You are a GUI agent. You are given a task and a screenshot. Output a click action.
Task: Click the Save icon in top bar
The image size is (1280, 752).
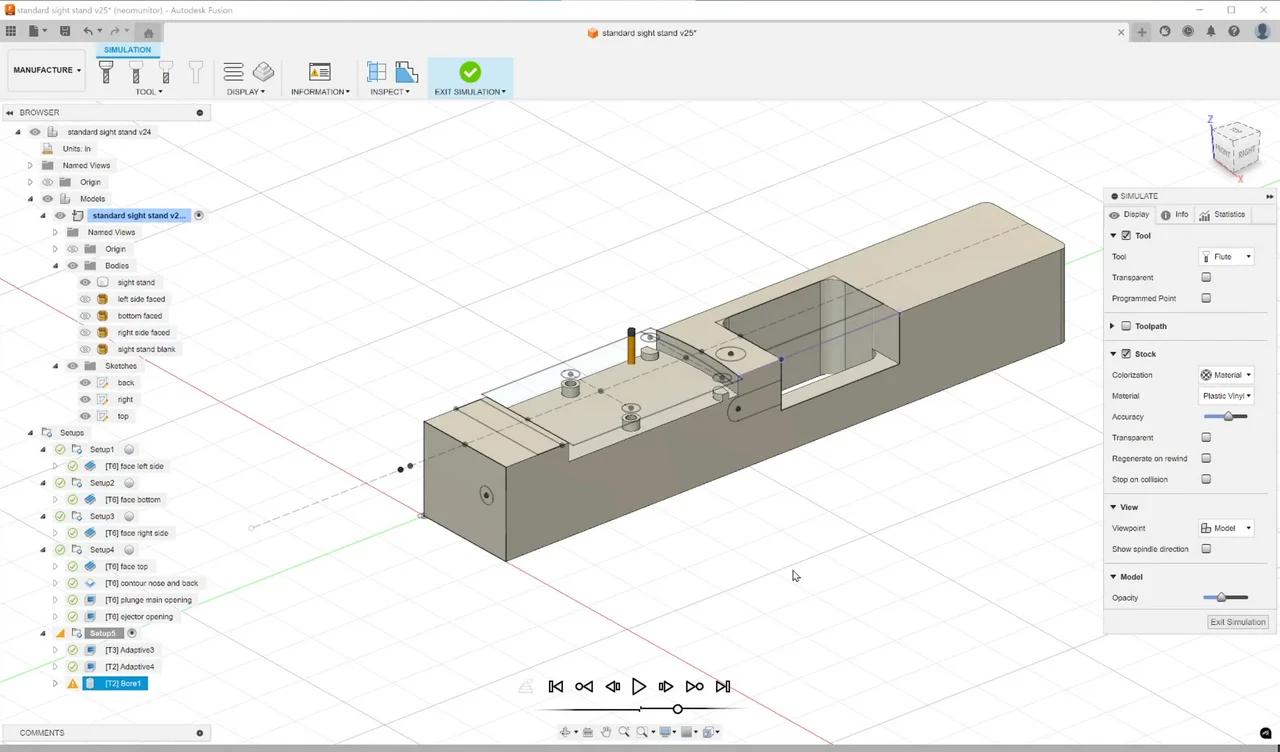[65, 32]
